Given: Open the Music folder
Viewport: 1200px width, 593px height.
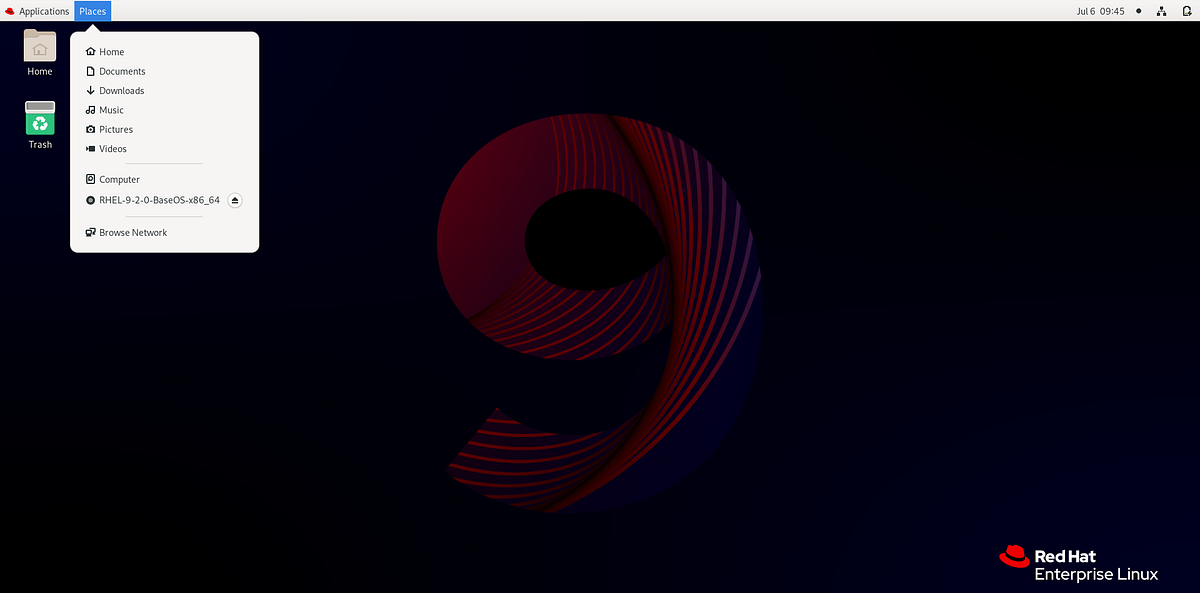Looking at the screenshot, I should tap(110, 110).
